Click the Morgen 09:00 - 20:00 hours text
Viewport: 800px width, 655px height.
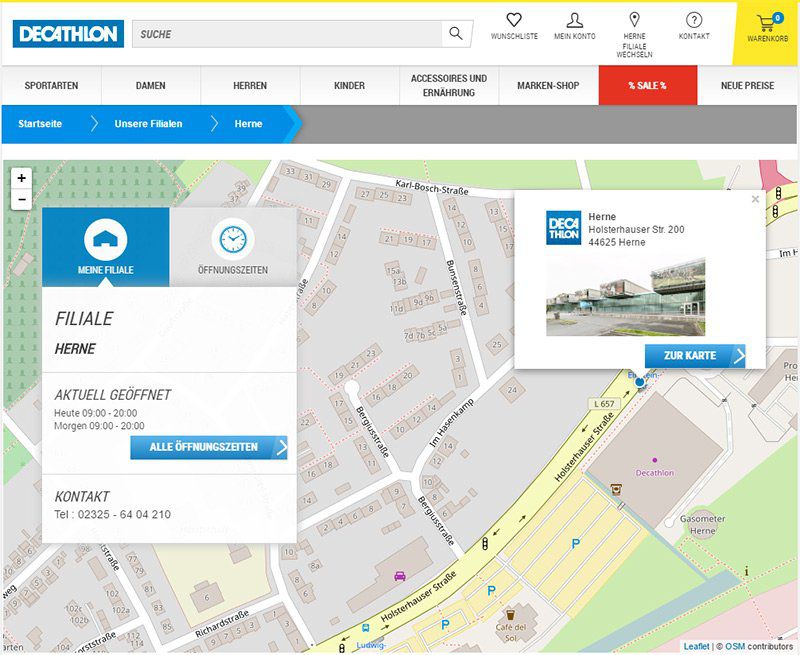99,426
